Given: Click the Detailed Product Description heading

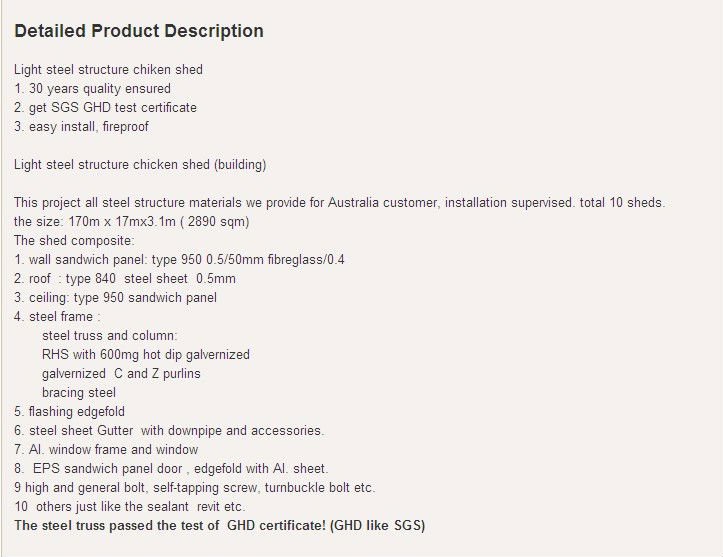Looking at the screenshot, I should pos(139,31).
